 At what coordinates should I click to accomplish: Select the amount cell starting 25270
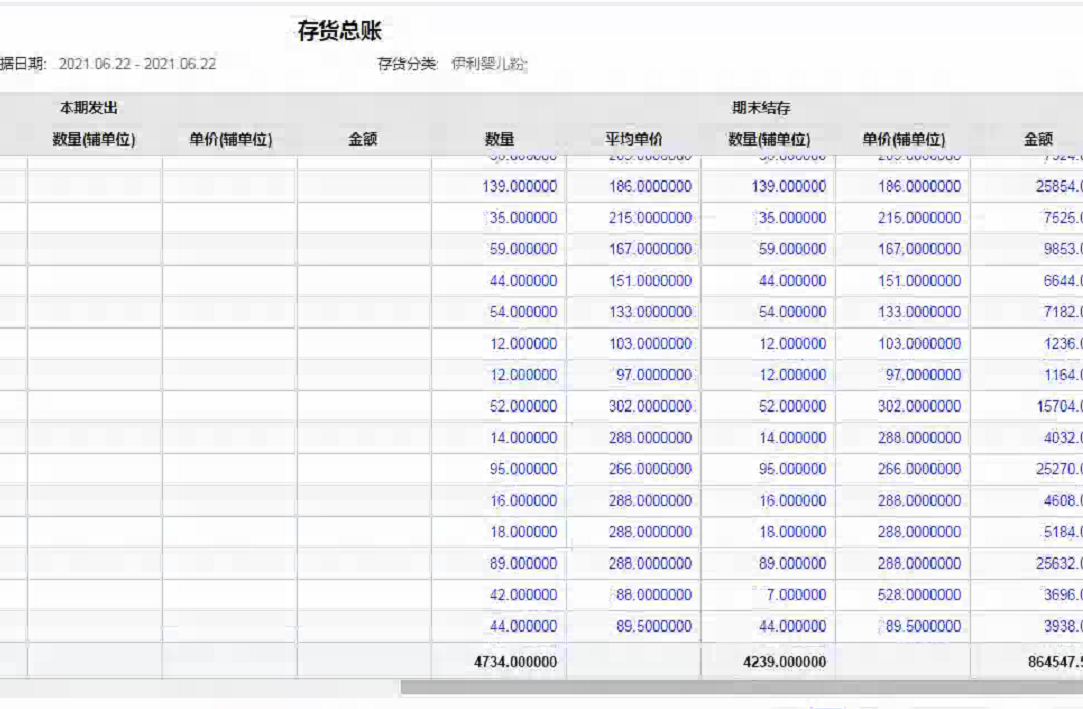1059,469
